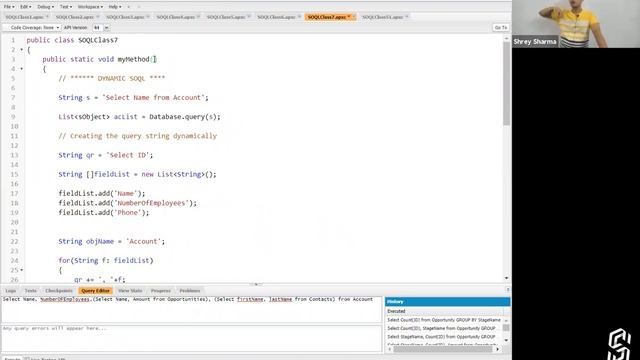The width and height of the screenshot is (640, 360).
Task: Click into the SOQL query text area
Action: (191, 309)
